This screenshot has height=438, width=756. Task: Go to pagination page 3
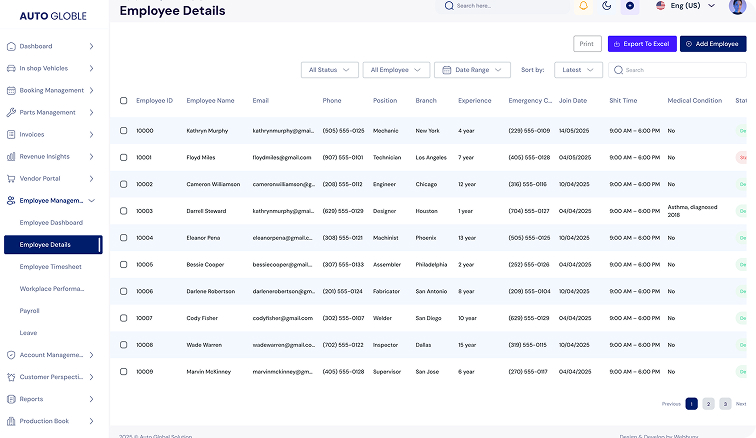725,404
